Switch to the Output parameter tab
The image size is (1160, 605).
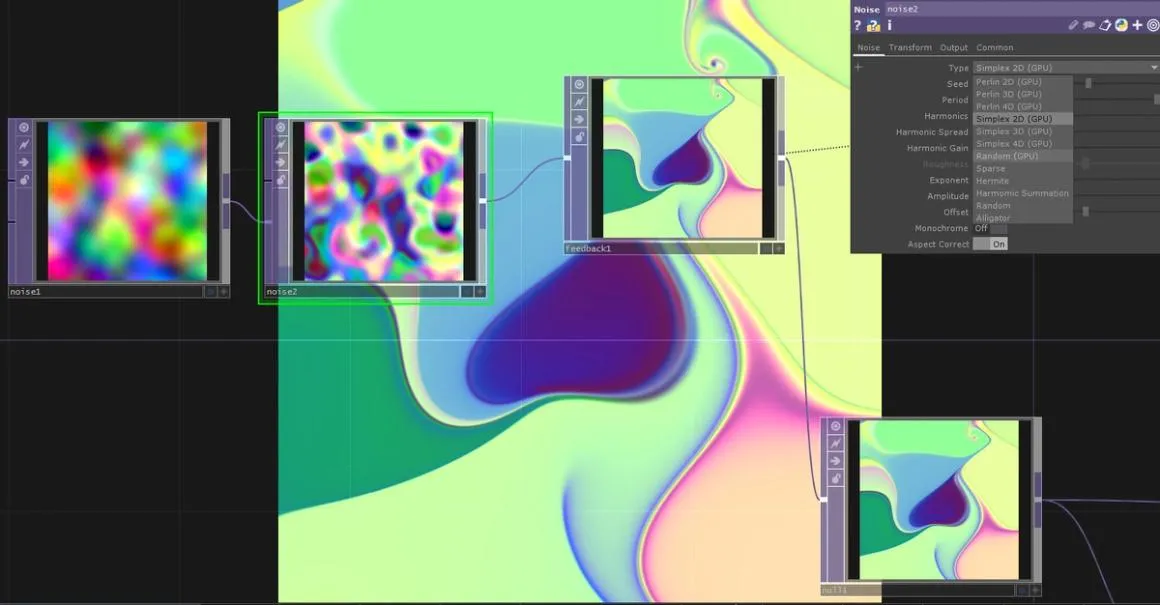click(954, 47)
